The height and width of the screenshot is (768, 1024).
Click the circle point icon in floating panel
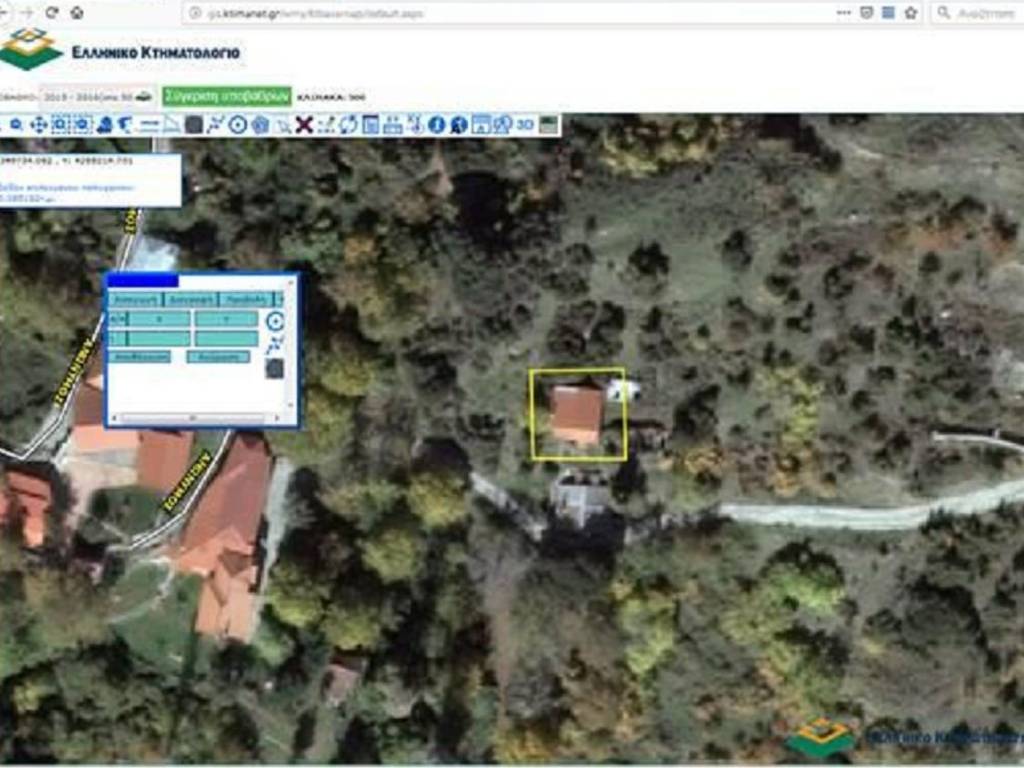coord(275,321)
